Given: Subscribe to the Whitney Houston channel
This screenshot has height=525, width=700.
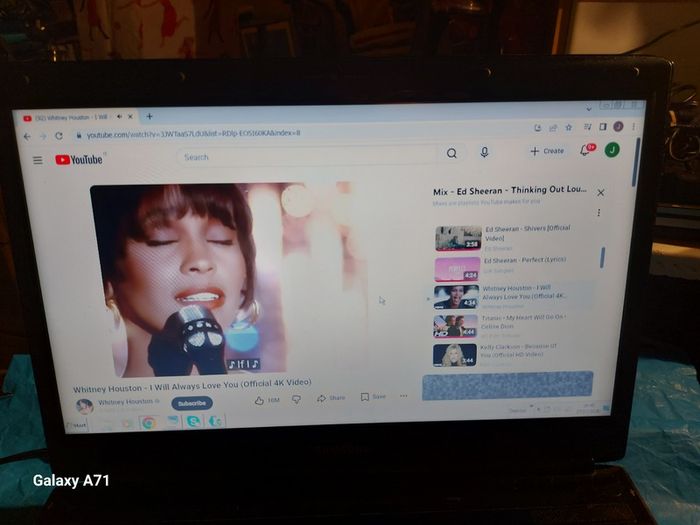Looking at the screenshot, I should 192,403.
